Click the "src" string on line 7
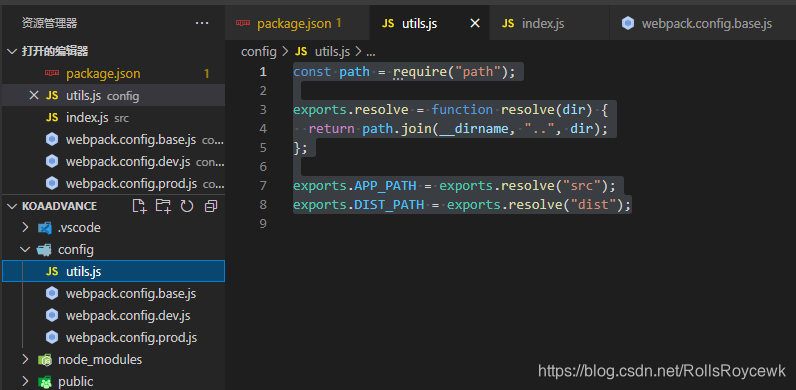Viewport: 796px width, 390px height. [x=583, y=186]
